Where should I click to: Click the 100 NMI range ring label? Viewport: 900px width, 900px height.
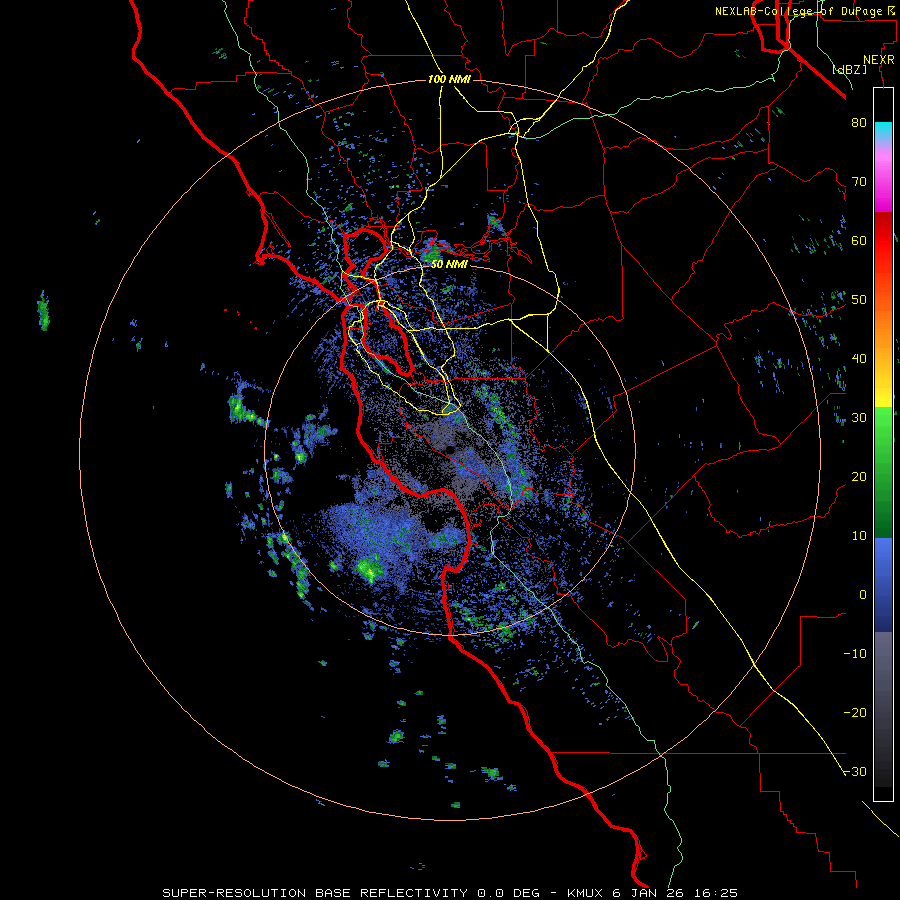point(449,79)
